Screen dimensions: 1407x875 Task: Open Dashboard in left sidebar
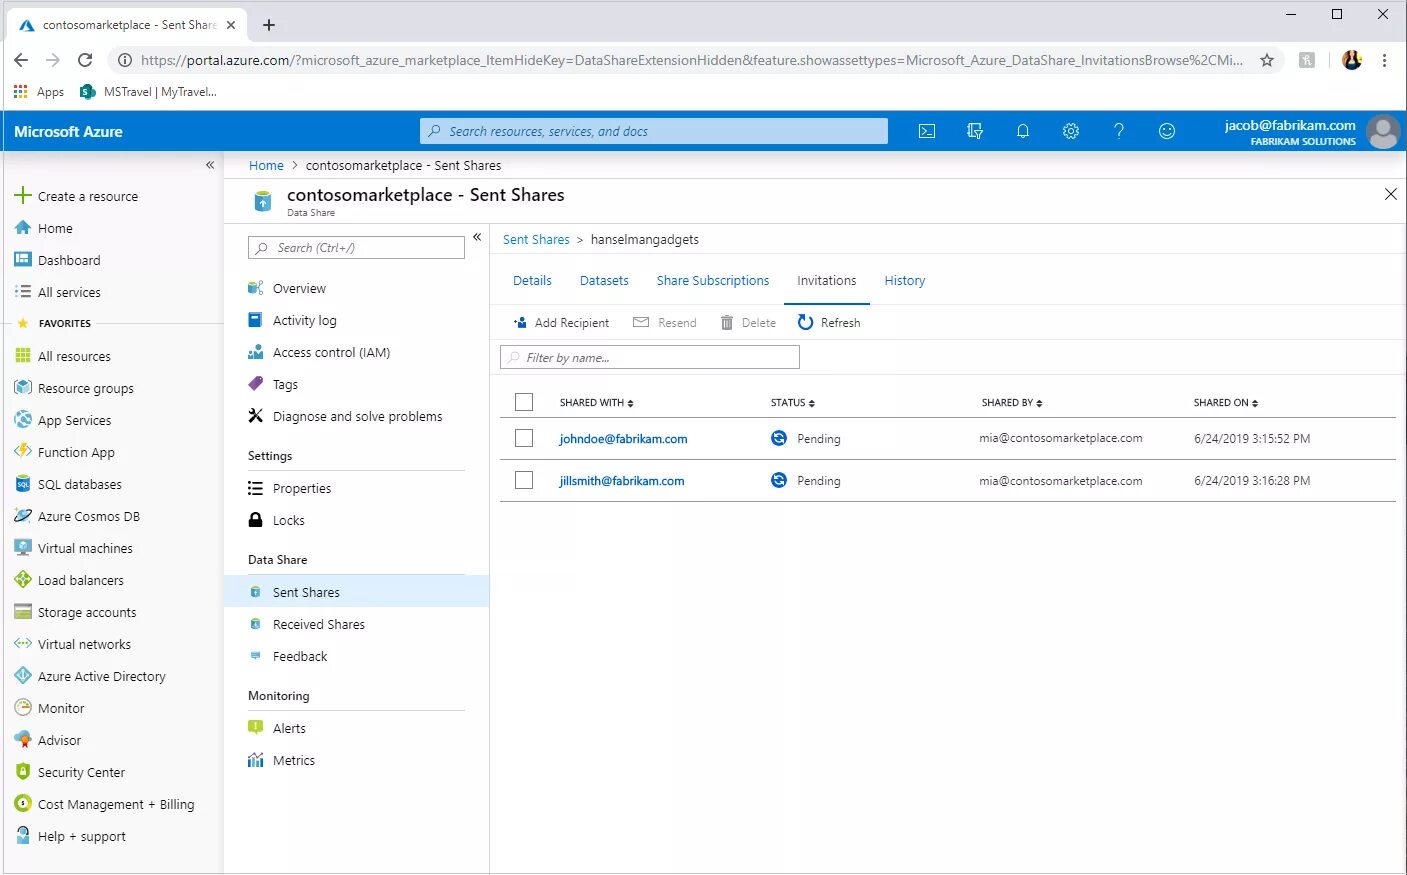[x=69, y=260]
